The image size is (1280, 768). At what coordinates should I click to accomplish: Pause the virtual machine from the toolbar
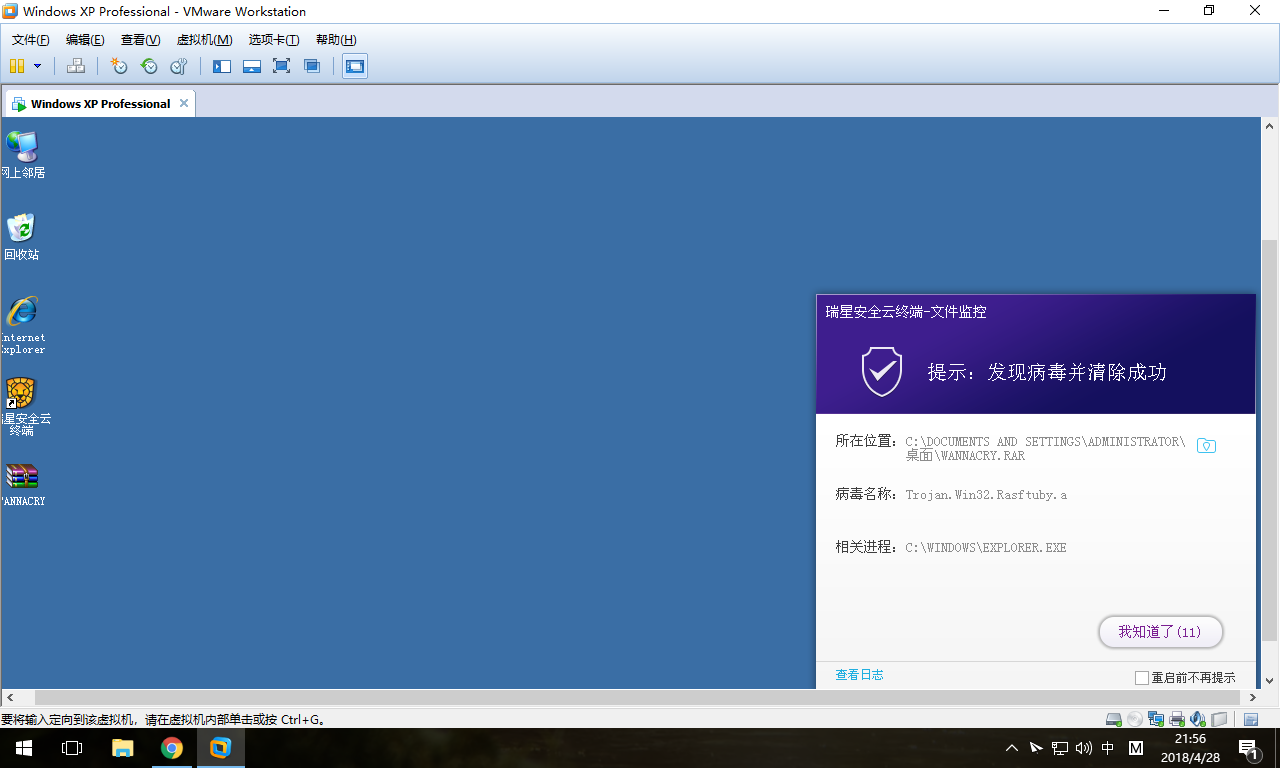click(x=17, y=66)
